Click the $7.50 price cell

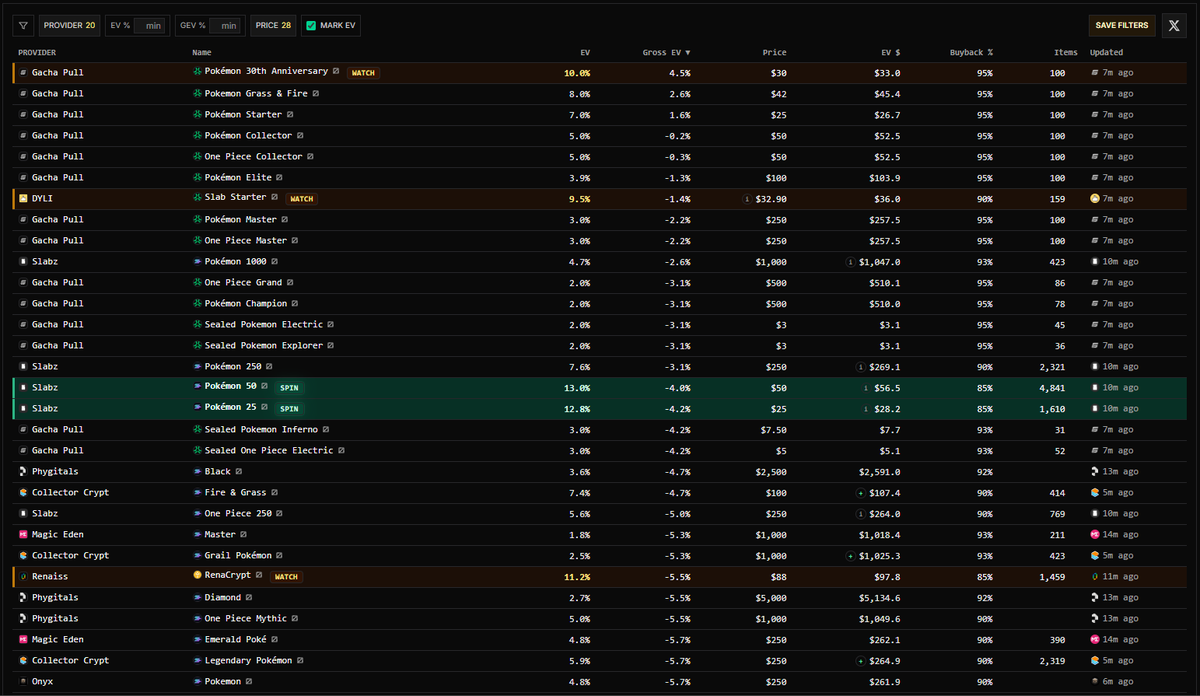(774, 429)
